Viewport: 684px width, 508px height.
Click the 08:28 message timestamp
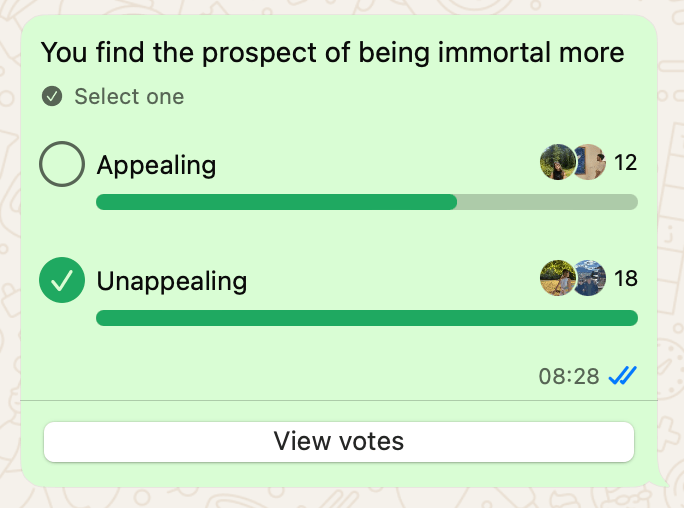pos(569,377)
